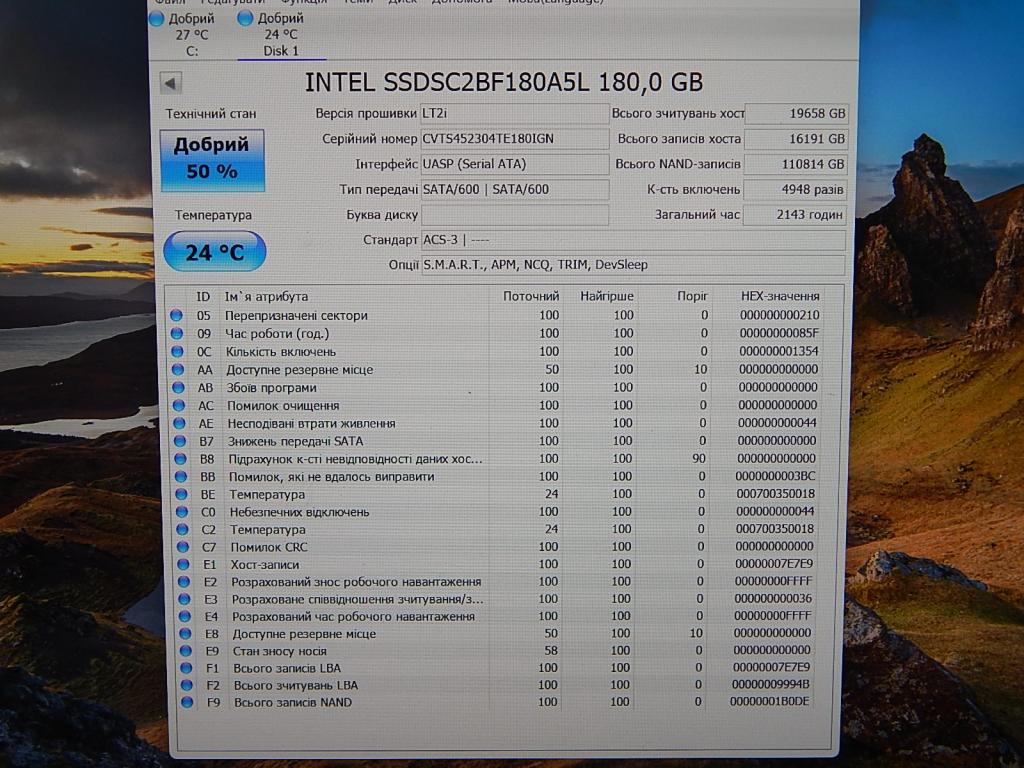Click status dot of attribute E8 row

pos(185,633)
